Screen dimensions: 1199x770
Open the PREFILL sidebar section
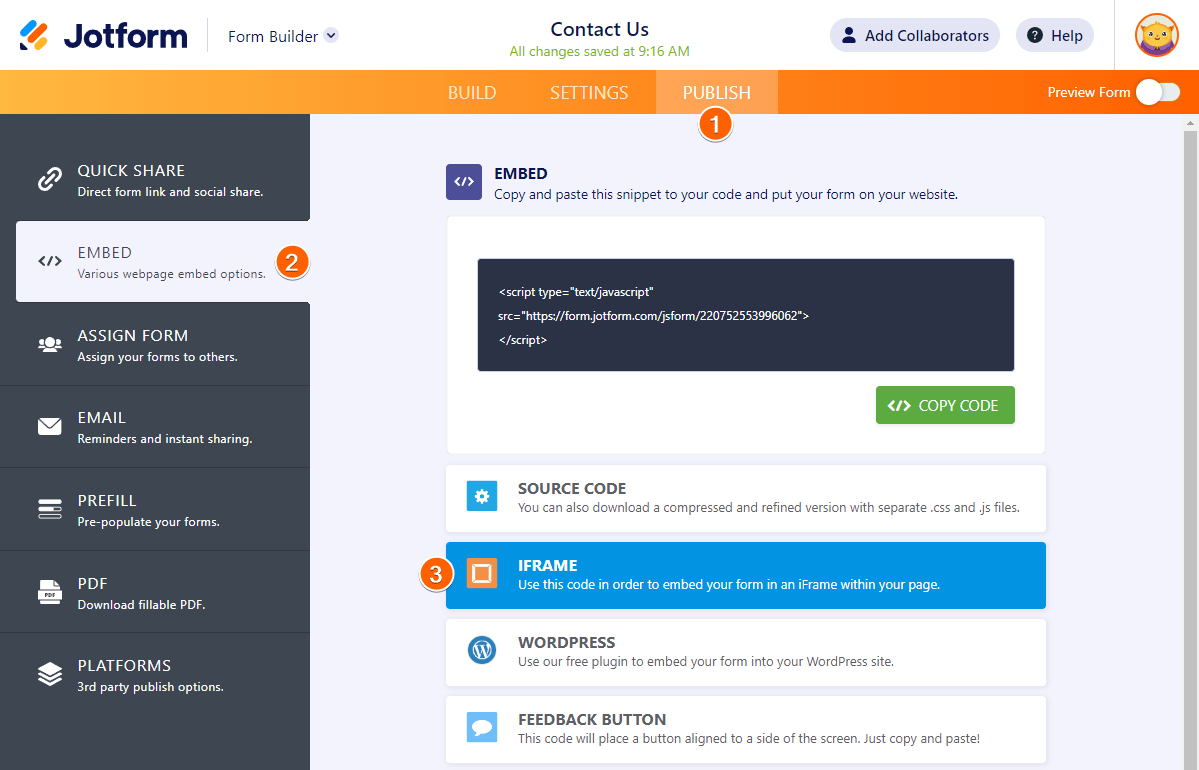154,509
